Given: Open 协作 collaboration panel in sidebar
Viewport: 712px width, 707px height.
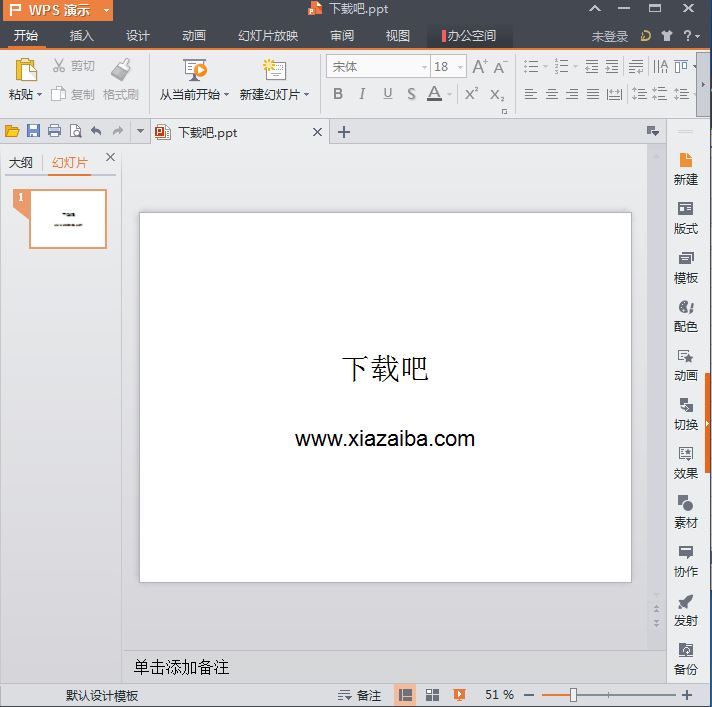Looking at the screenshot, I should pyautogui.click(x=685, y=561).
